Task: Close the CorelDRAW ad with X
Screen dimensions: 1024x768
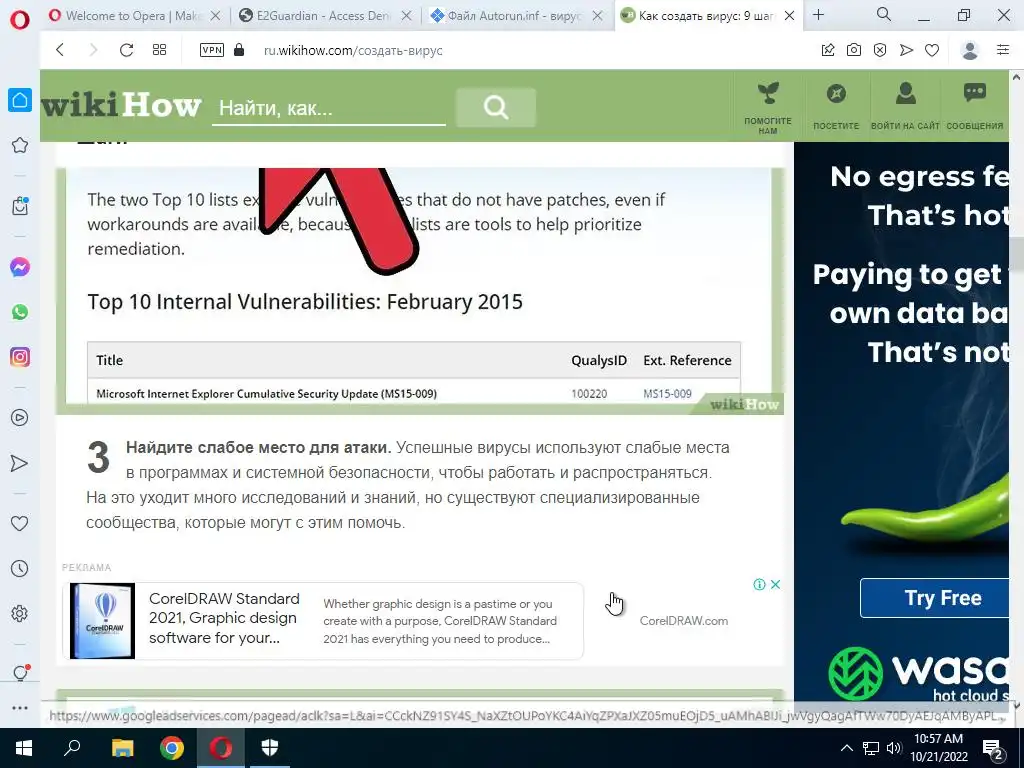Action: pyautogui.click(x=775, y=584)
